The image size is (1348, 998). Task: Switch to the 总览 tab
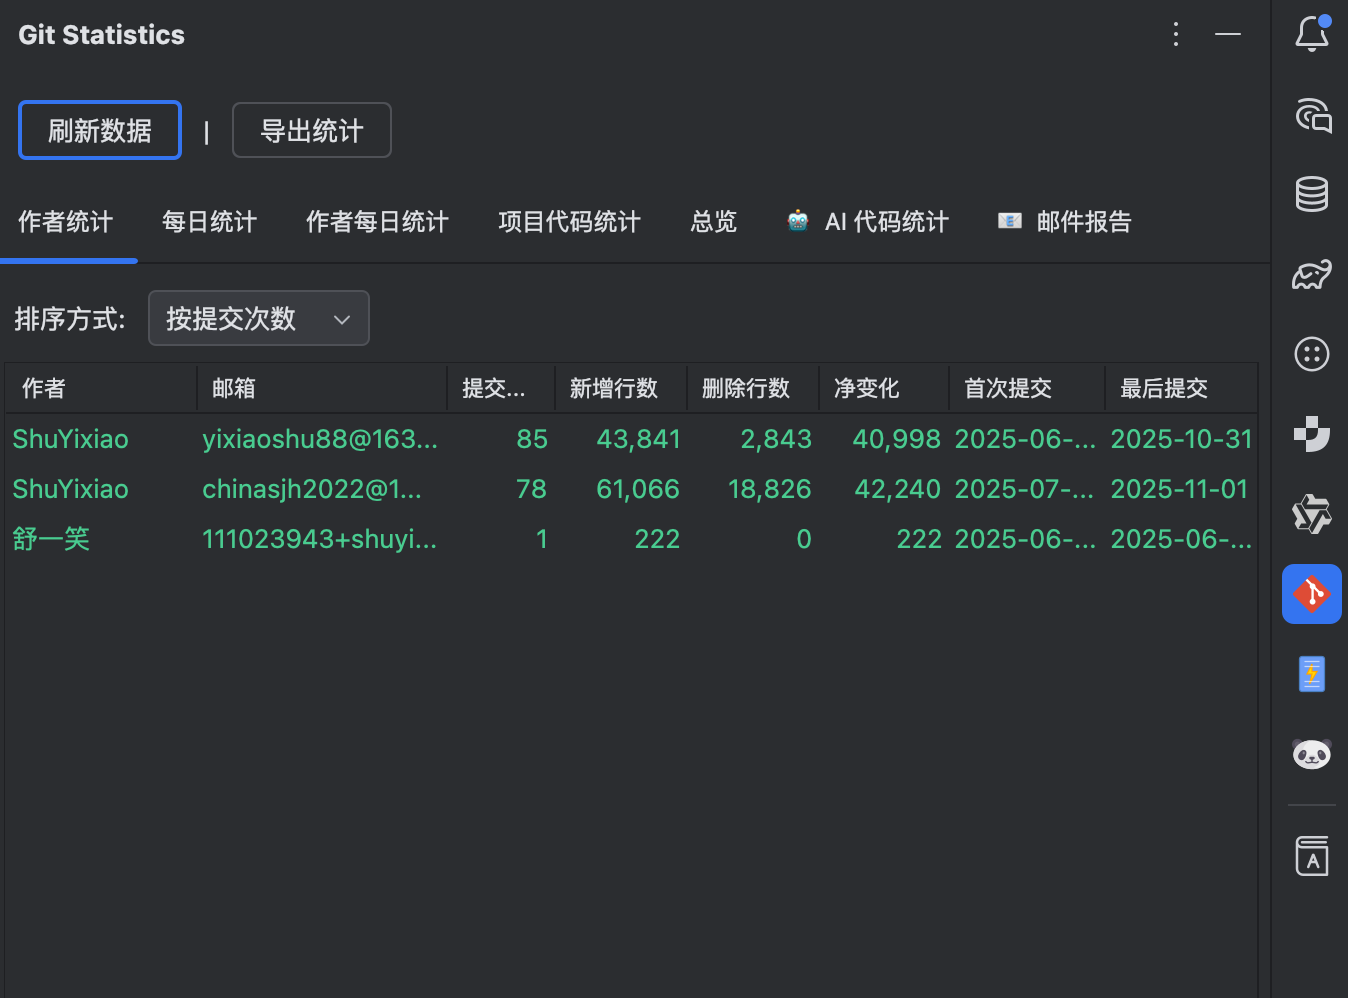tap(712, 222)
